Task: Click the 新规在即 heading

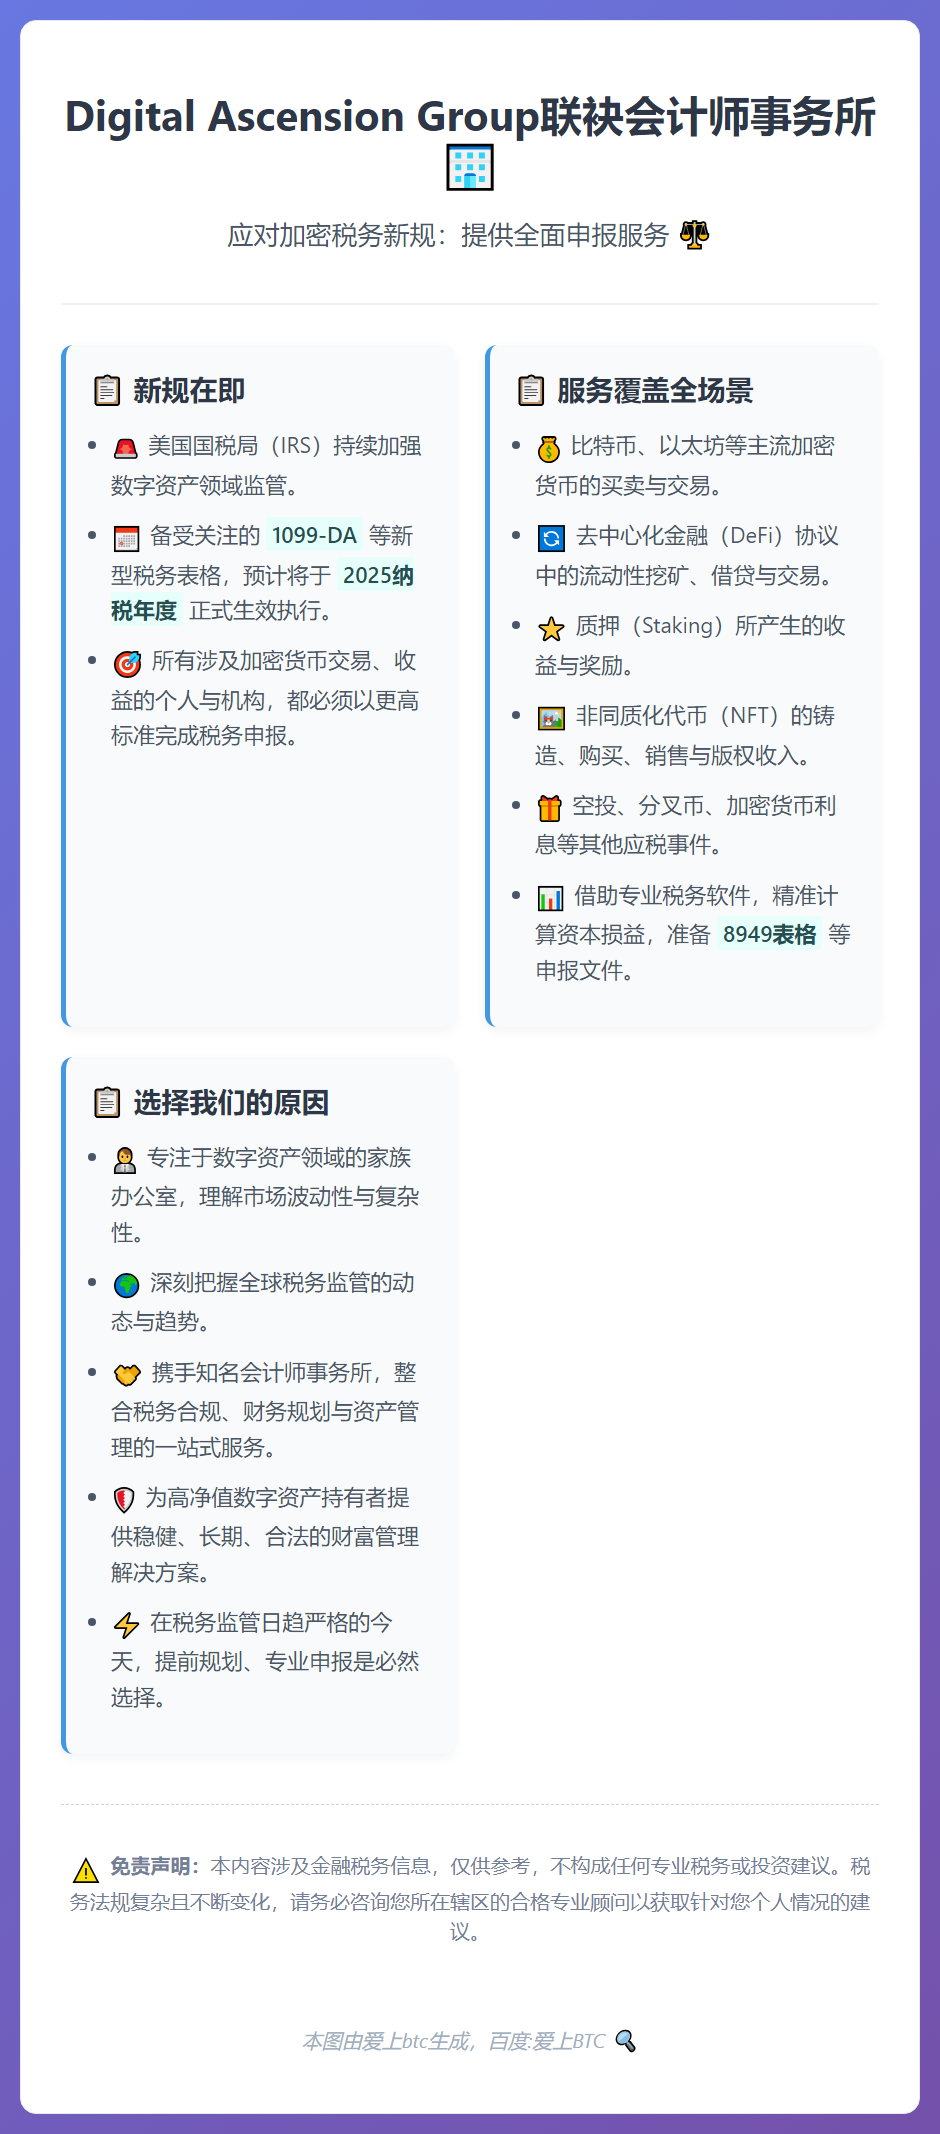Action: (189, 391)
